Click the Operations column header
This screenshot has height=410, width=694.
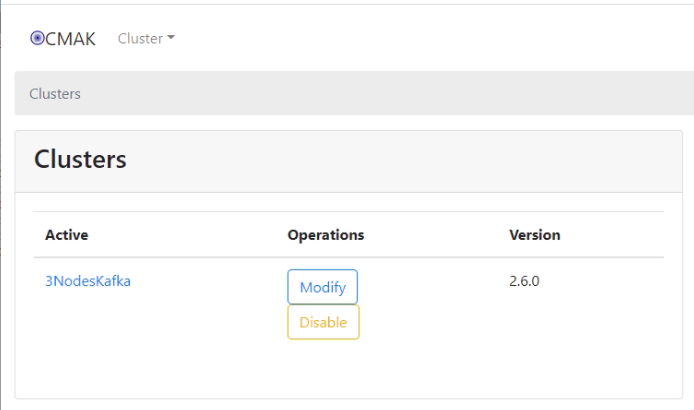point(326,235)
